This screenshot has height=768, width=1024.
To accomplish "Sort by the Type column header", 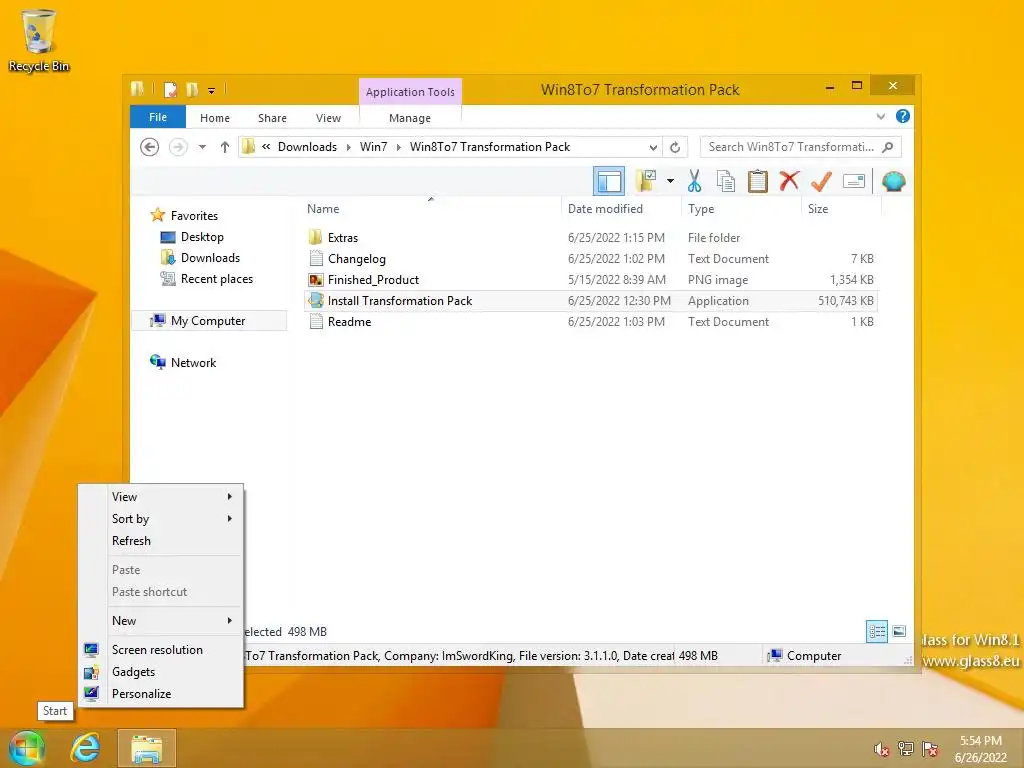I will [x=701, y=209].
